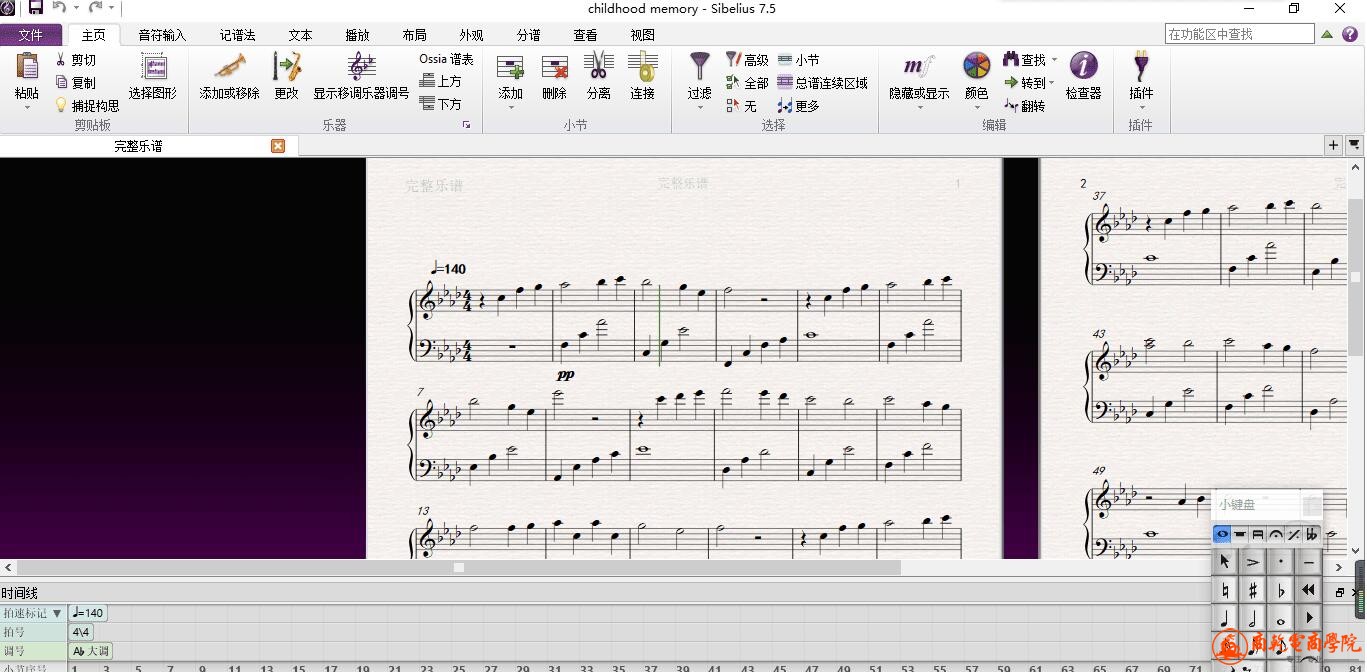Click Select Bars (小节)
The image size is (1367, 672).
798,60
